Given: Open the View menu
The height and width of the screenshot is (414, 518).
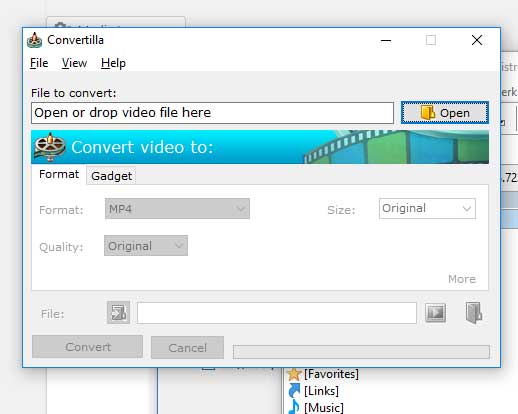Looking at the screenshot, I should tap(74, 63).
